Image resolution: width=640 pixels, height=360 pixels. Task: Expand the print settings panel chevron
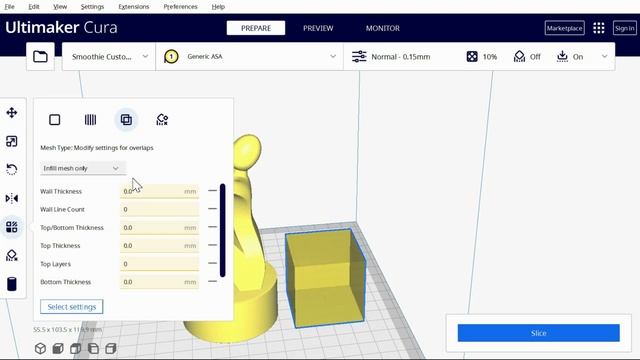(604, 56)
